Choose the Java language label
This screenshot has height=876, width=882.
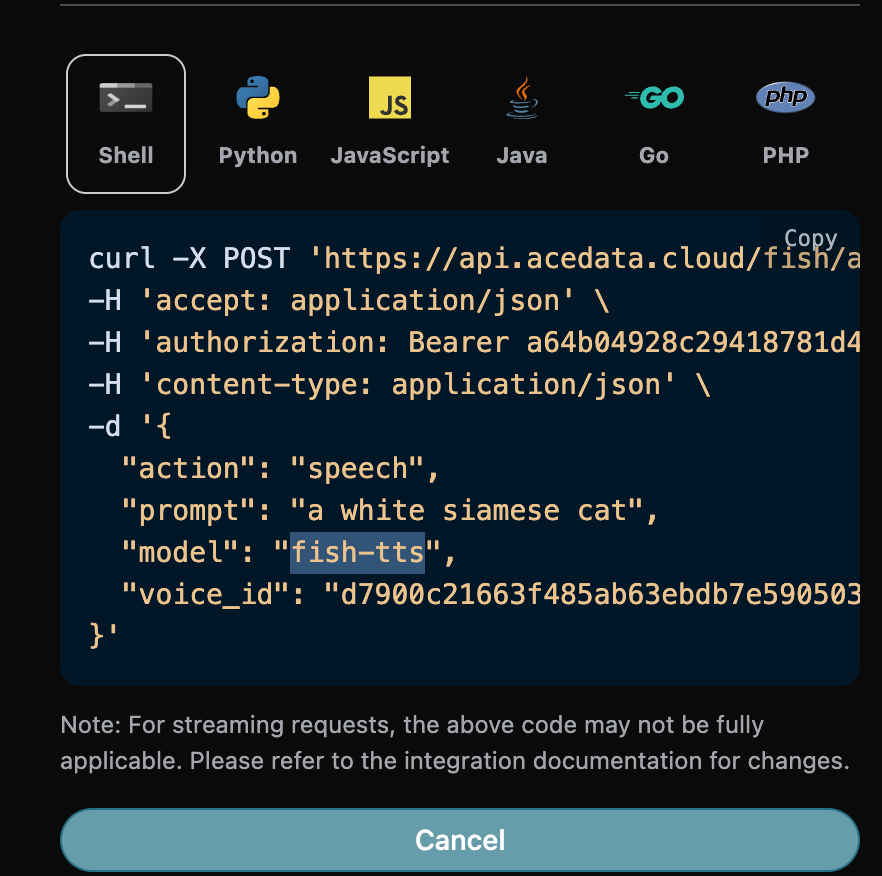[522, 155]
